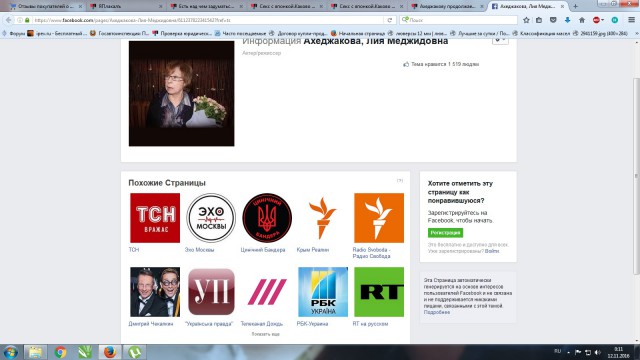Viewport: 640px width, 360px height.
Task: Open the Windows Start orb
Action: tap(11, 352)
